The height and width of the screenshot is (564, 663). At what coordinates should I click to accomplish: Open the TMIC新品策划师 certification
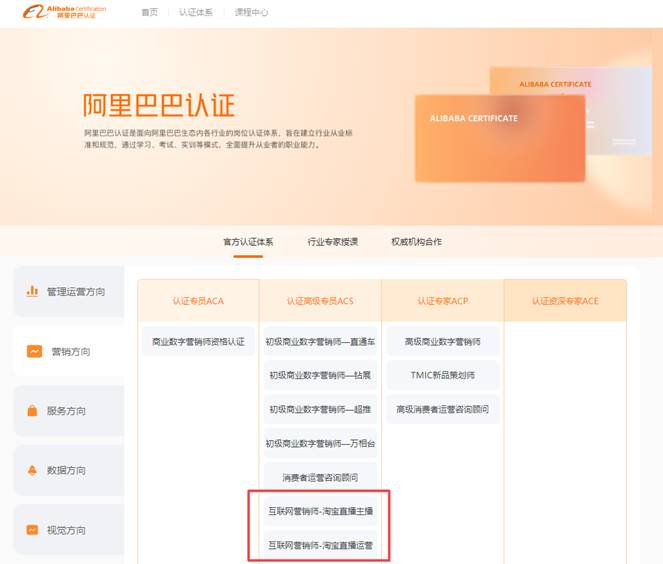pyautogui.click(x=443, y=375)
